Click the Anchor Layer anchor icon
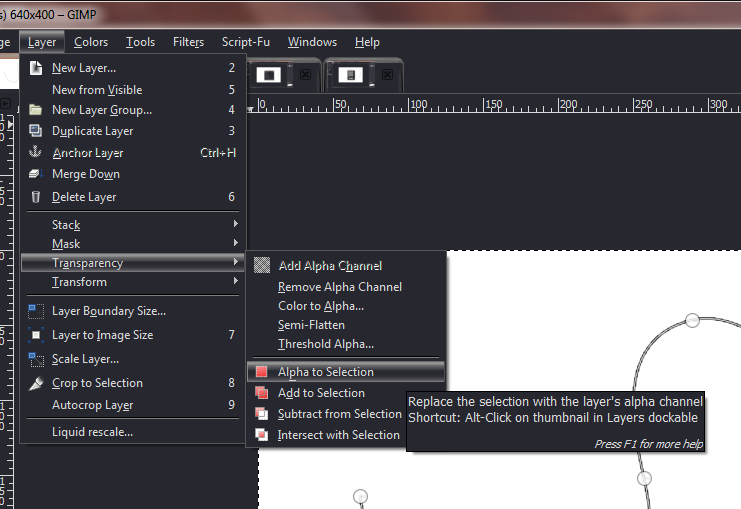 click(35, 152)
